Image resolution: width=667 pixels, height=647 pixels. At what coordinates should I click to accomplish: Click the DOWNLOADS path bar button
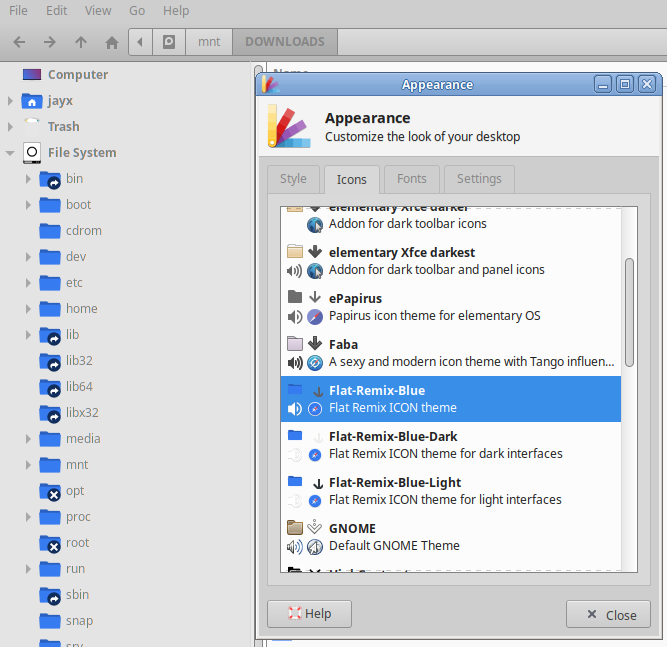(285, 42)
